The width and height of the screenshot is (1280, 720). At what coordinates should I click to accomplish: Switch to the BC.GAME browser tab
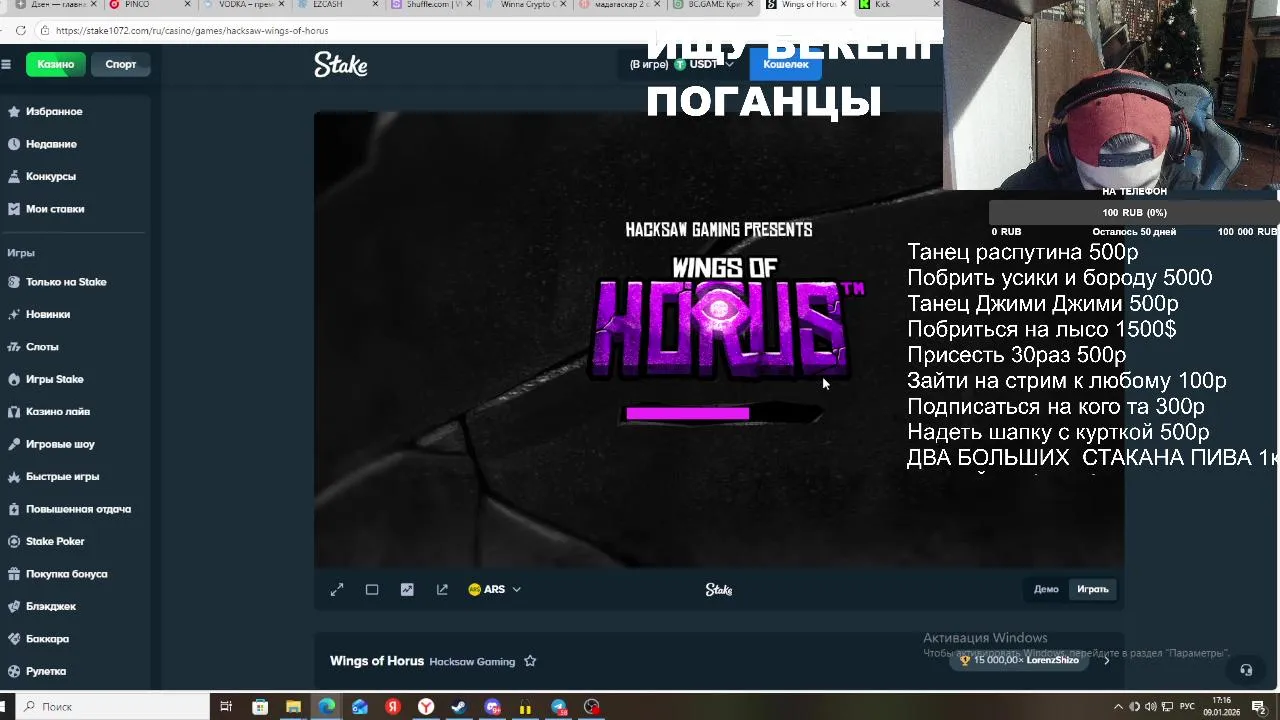pos(714,5)
